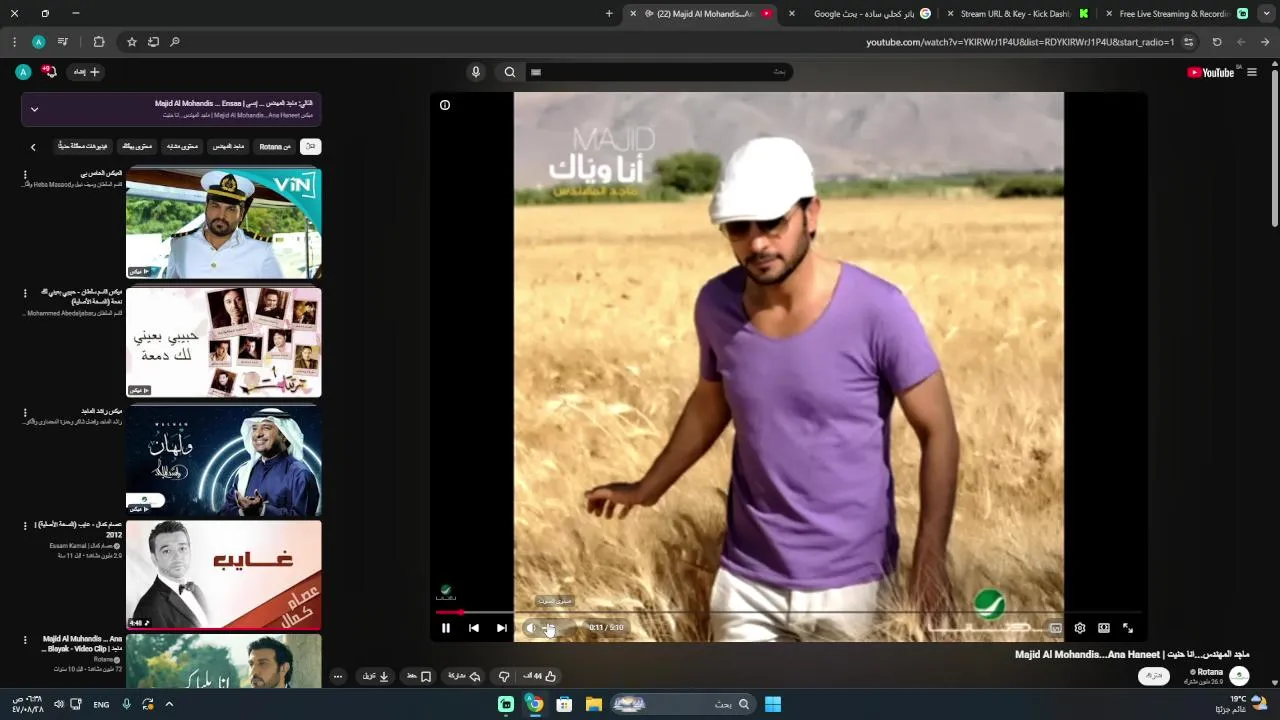
Task: Open more actions three-dot menu below video
Action: 338,676
